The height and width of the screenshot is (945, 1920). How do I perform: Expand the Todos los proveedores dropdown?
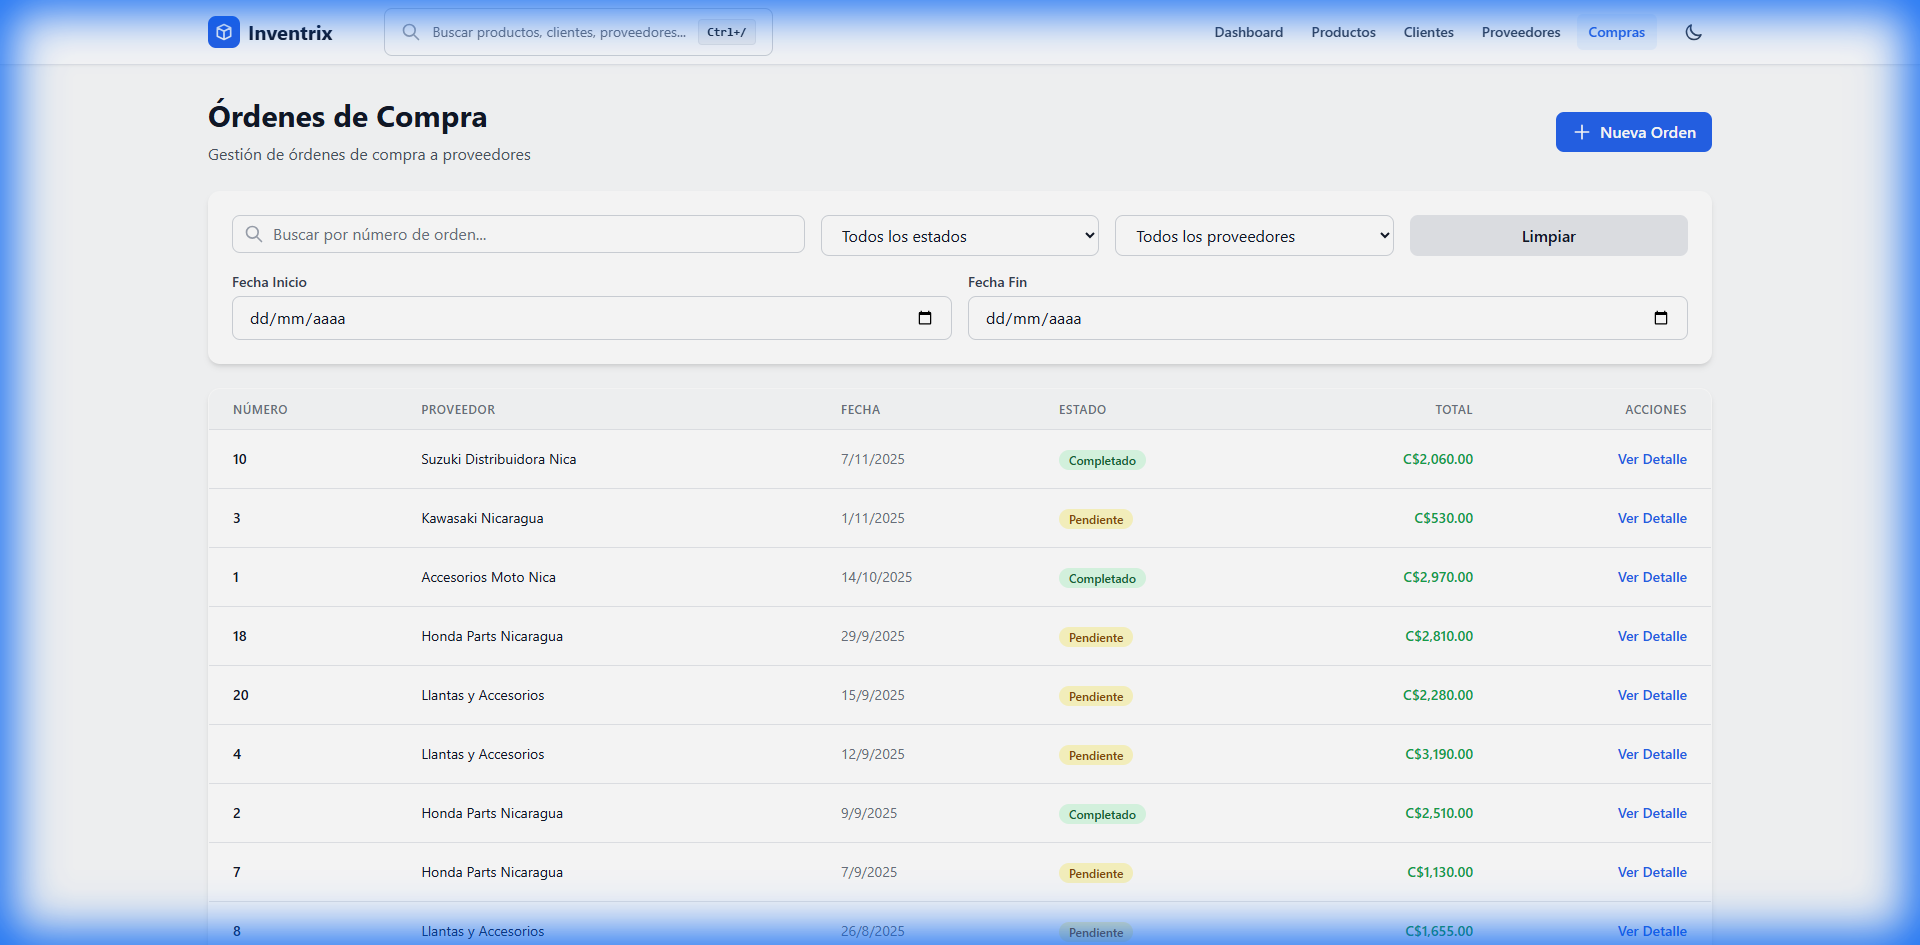1253,236
